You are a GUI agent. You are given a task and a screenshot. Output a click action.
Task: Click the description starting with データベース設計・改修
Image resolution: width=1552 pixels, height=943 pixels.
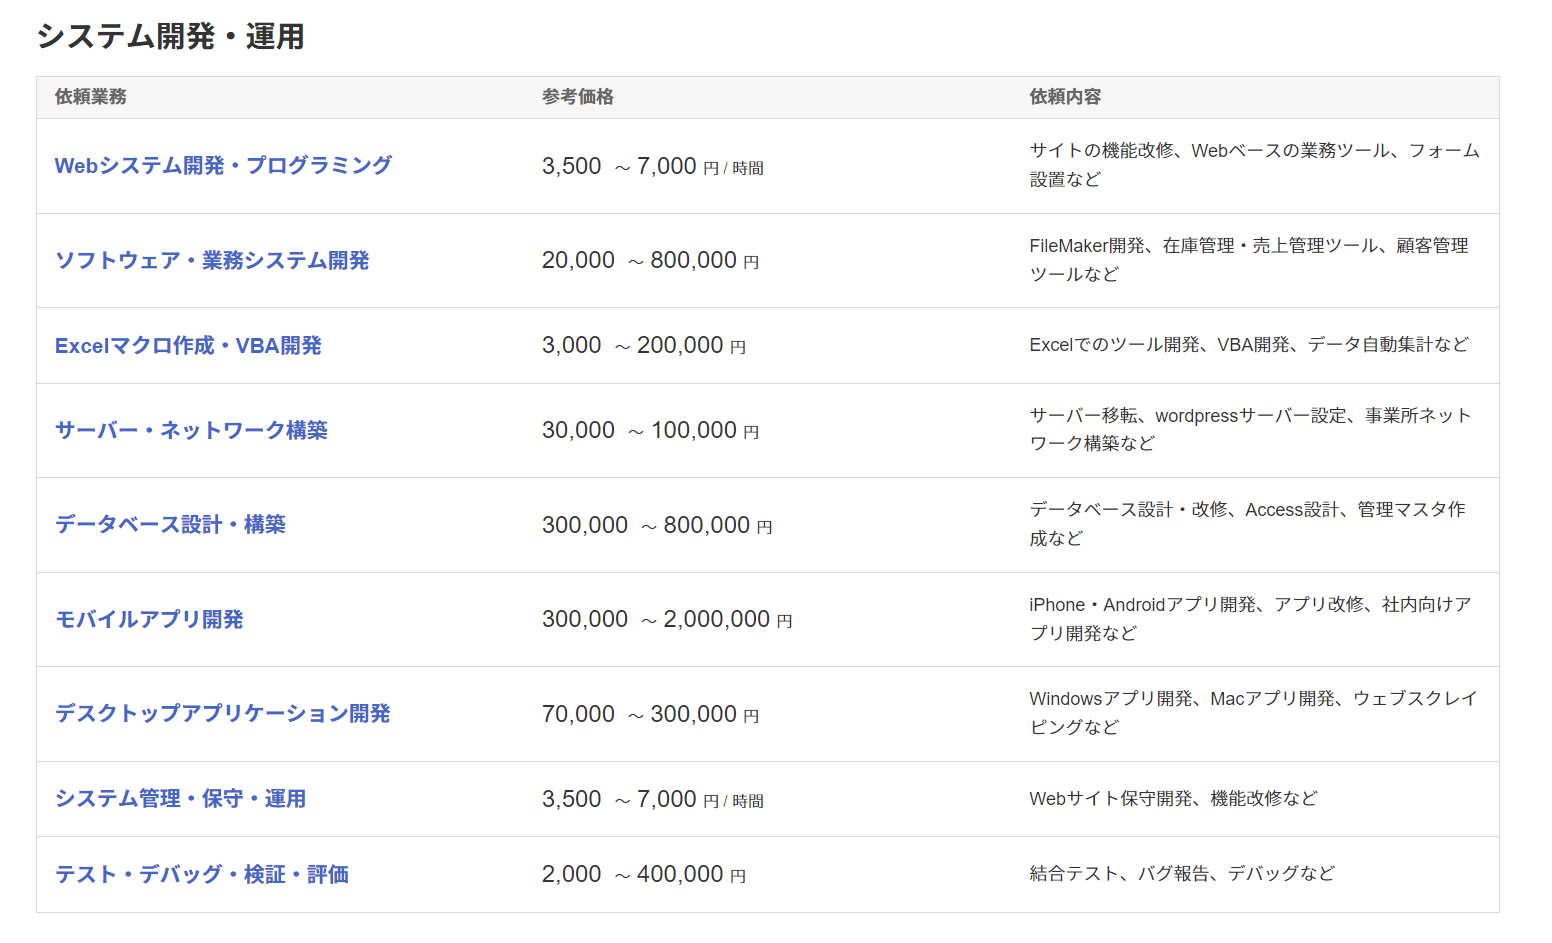point(1247,524)
